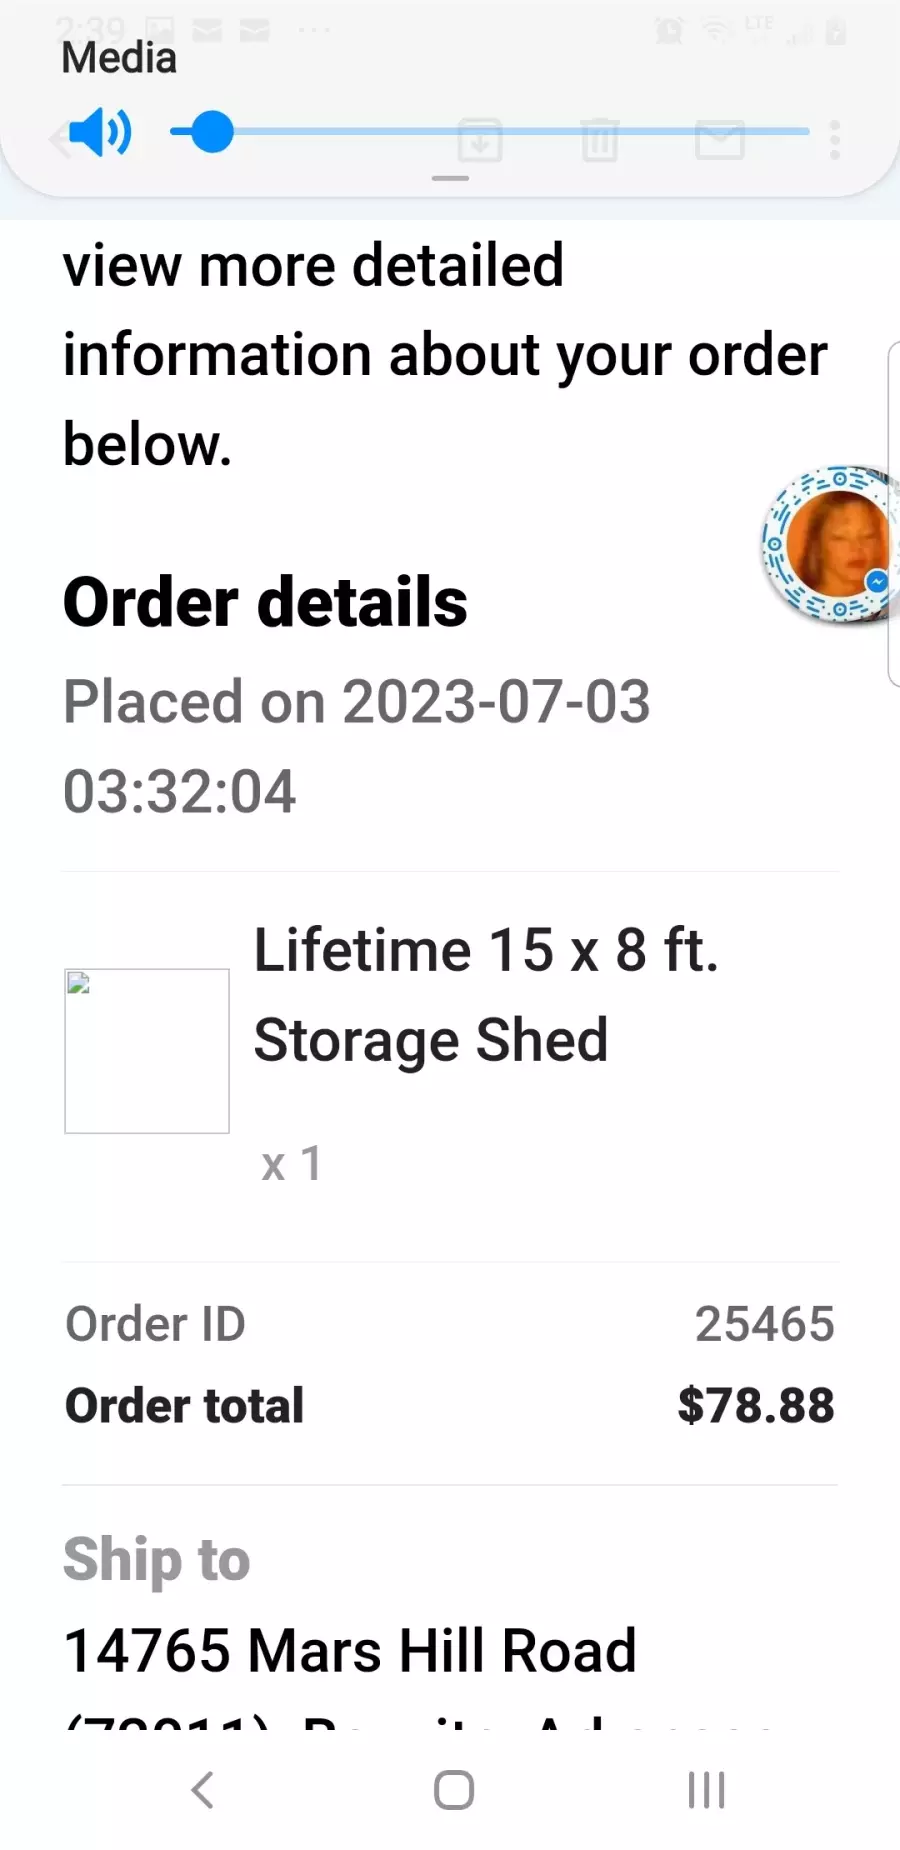Tap the dimmed archive download icon

pos(480,139)
